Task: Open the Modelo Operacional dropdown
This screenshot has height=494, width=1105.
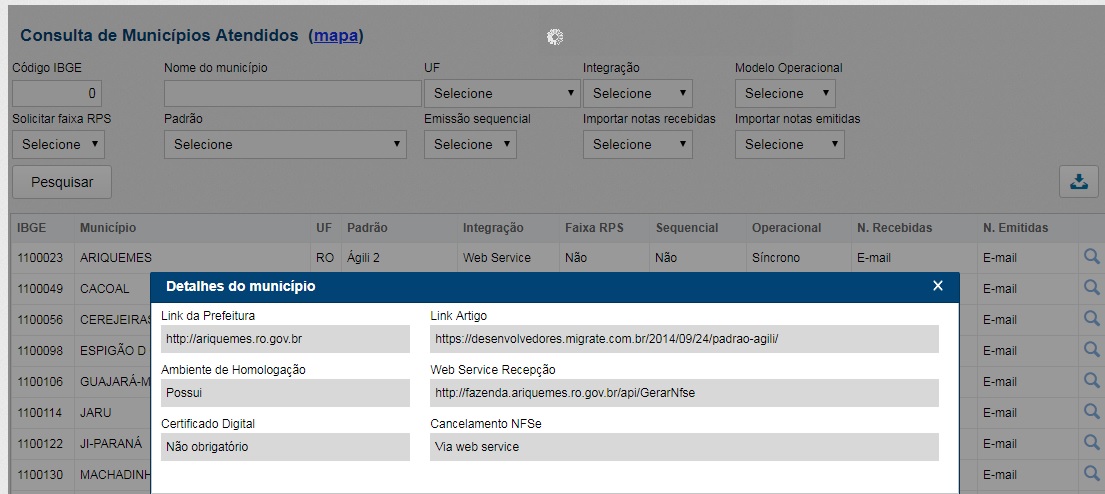Action: 784,94
